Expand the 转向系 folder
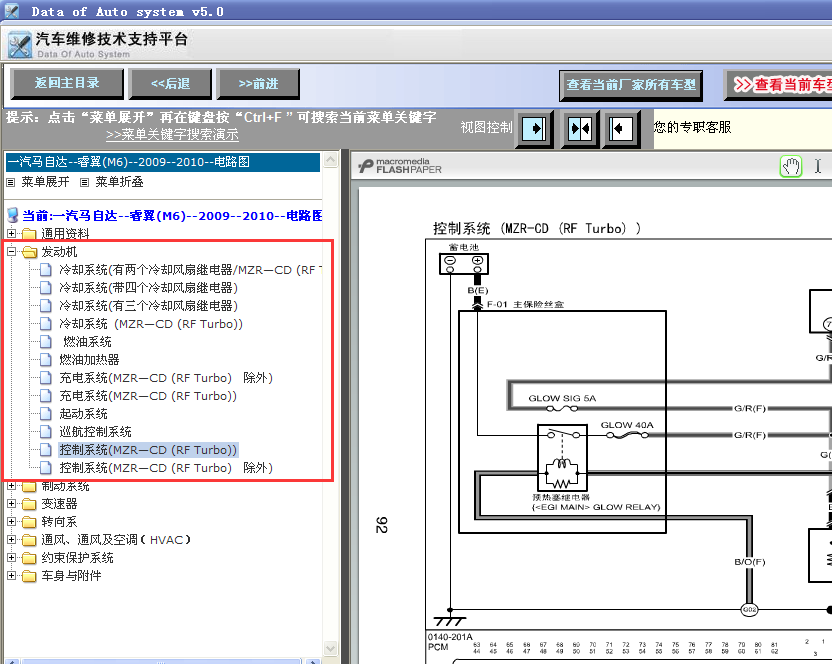The image size is (832, 664). [x=12, y=521]
